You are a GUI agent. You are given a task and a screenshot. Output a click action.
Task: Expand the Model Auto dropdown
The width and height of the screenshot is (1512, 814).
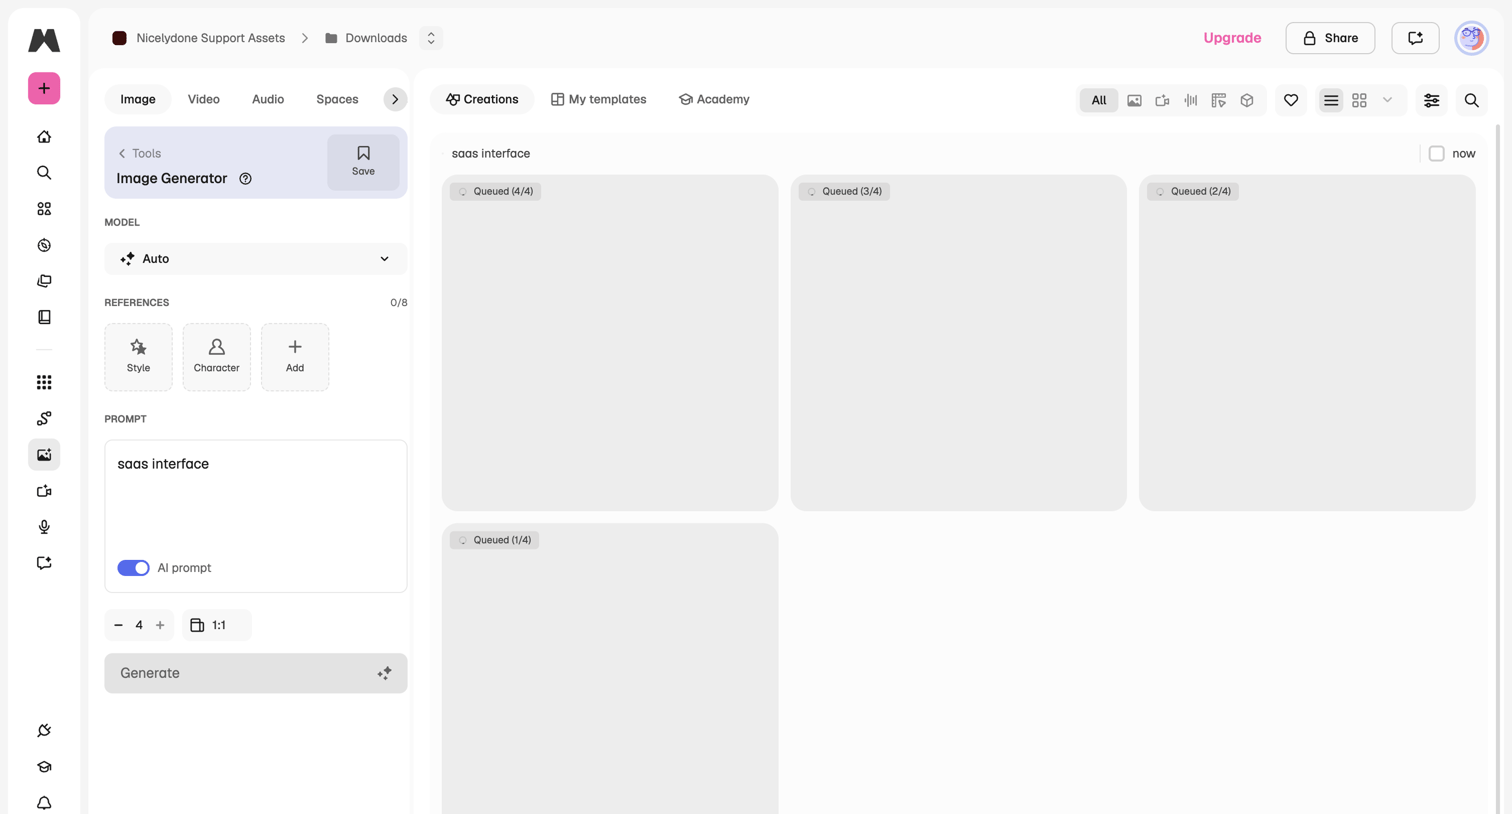[256, 259]
